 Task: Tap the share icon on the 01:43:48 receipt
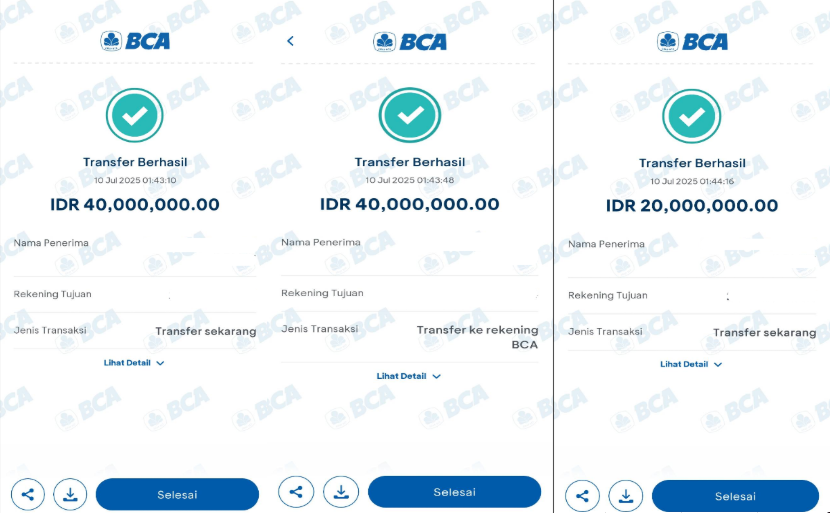[296, 492]
